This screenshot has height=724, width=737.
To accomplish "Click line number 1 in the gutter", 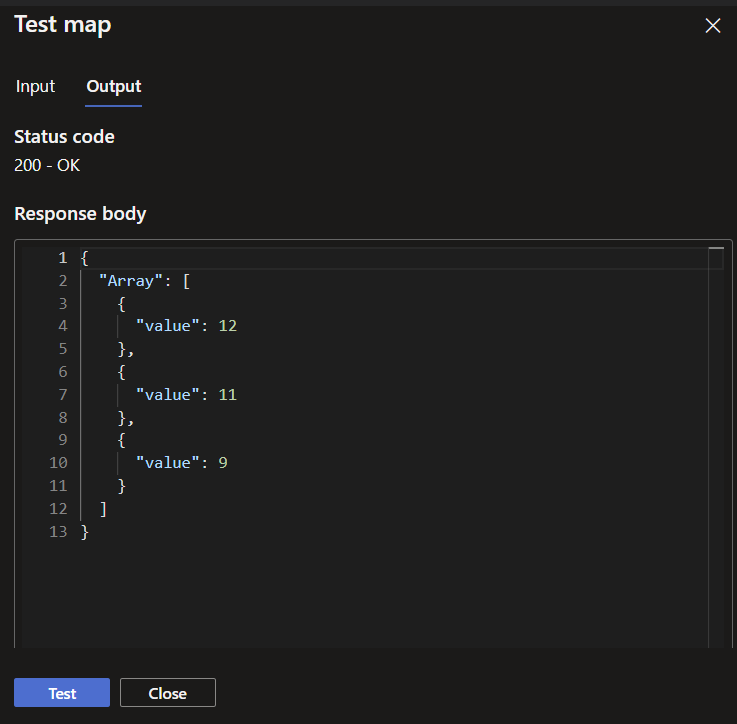I will click(63, 258).
